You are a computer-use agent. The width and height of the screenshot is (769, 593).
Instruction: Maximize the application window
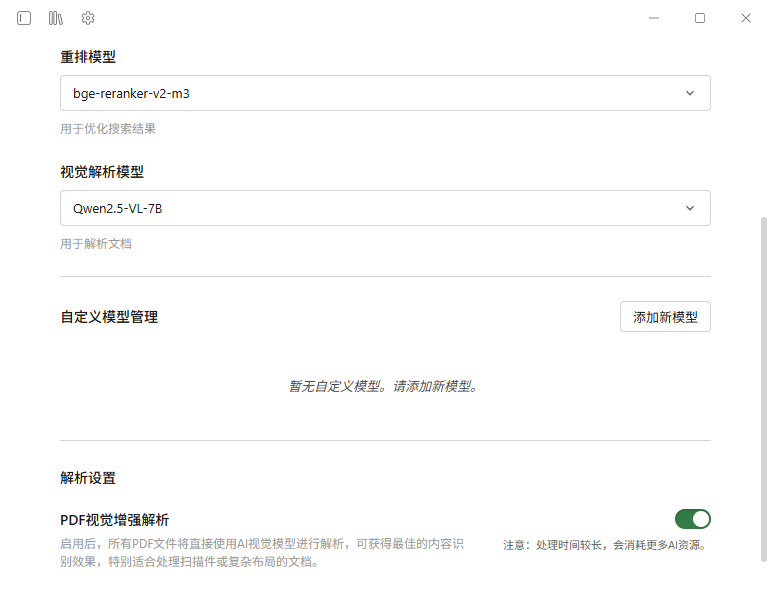pyautogui.click(x=700, y=18)
